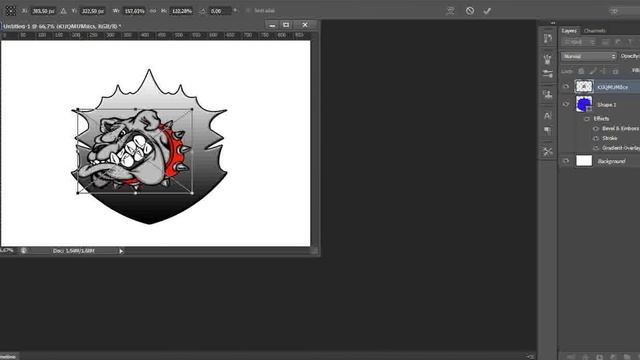Hide the top smart object layer
The width and height of the screenshot is (640, 360).
click(566, 87)
